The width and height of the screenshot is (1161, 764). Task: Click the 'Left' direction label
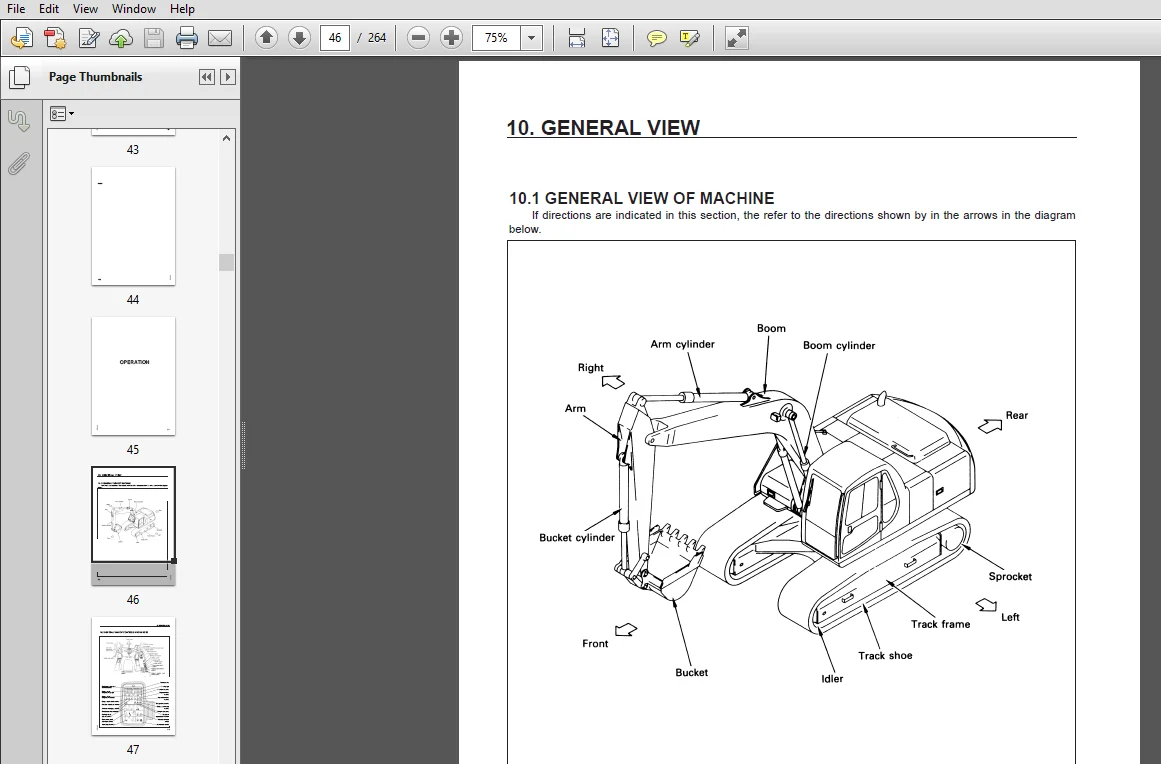1010,617
